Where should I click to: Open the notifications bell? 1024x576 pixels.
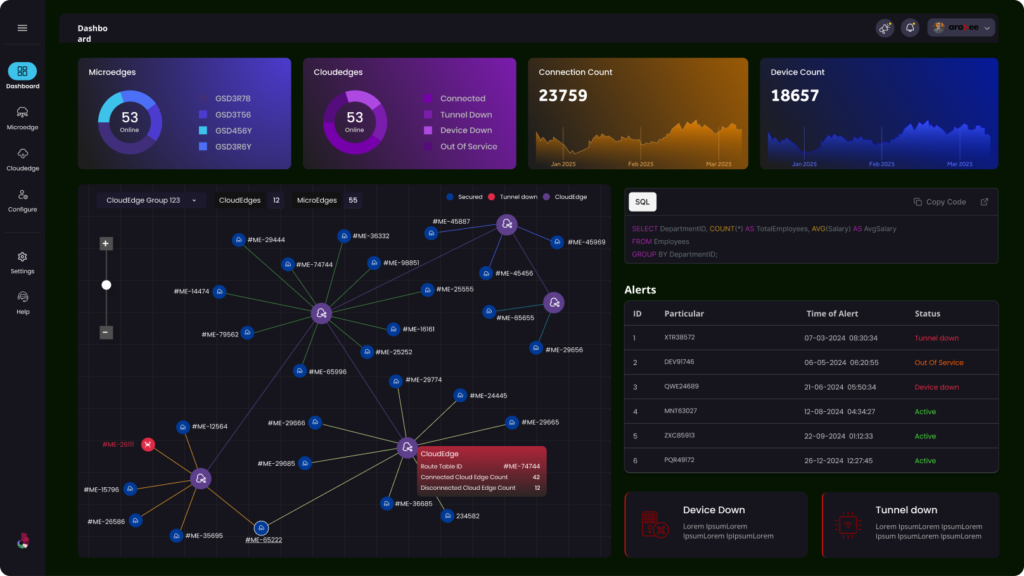(910, 28)
